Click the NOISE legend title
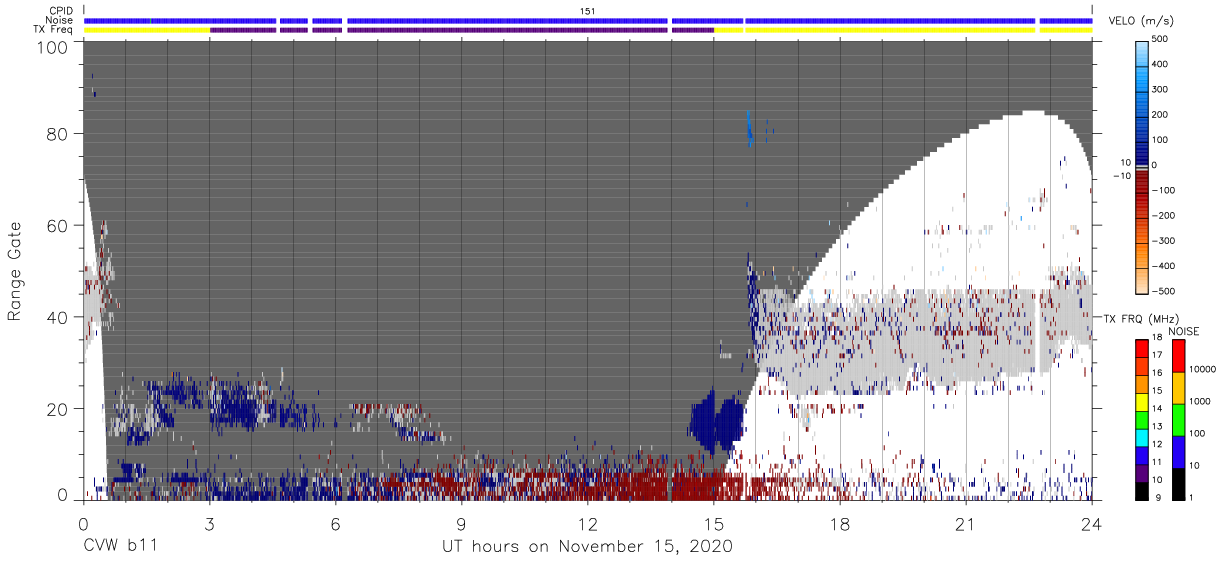The height and width of the screenshot is (567, 1228). pyautogui.click(x=1183, y=331)
